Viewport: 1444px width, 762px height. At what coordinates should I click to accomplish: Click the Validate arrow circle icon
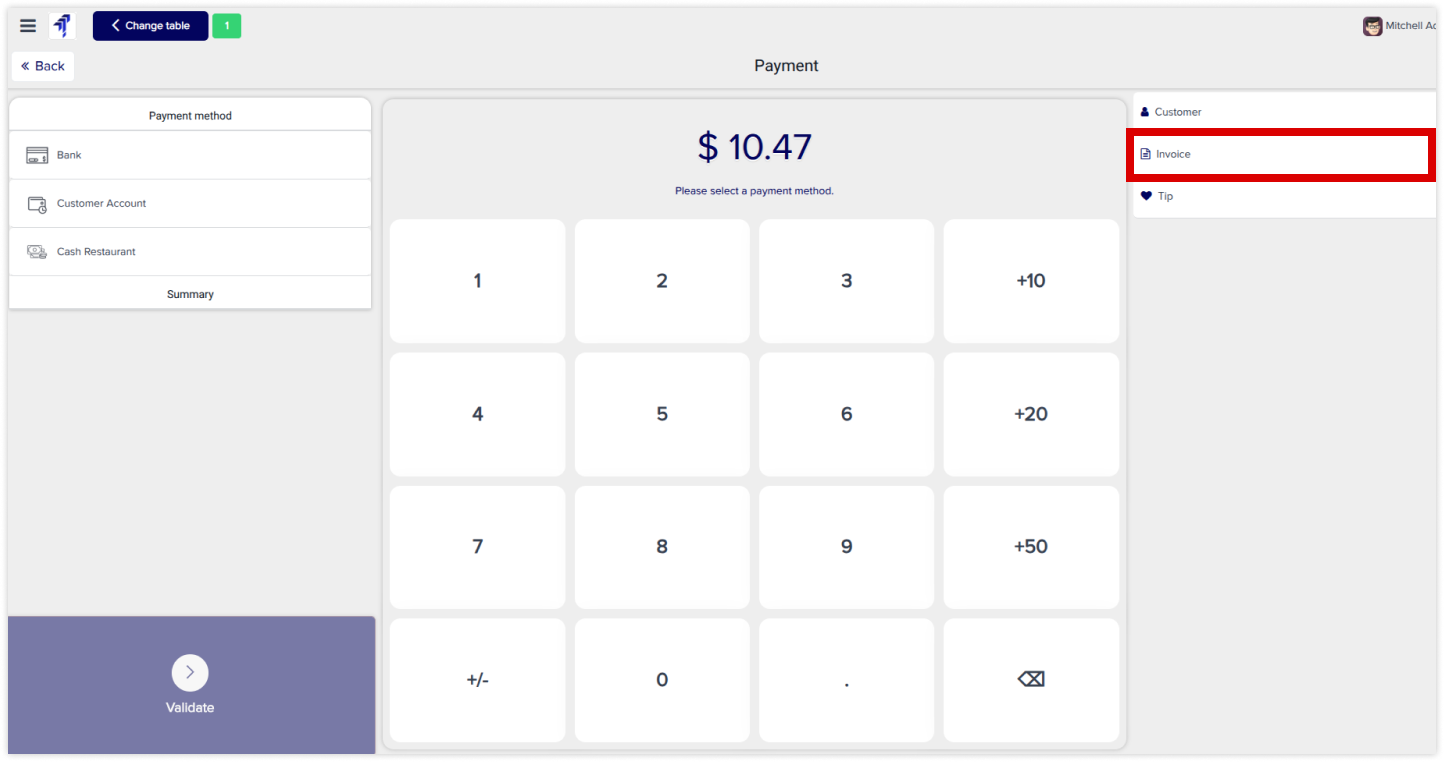tap(190, 673)
